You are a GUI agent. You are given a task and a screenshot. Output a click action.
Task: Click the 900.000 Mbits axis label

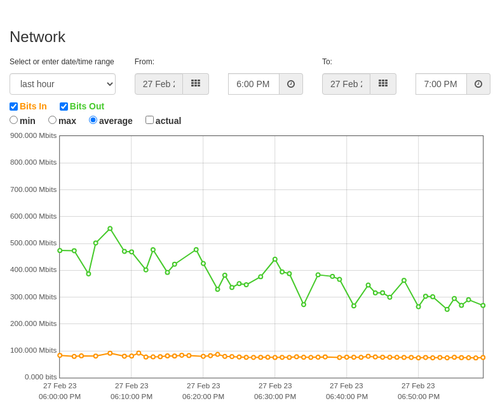coord(33,136)
